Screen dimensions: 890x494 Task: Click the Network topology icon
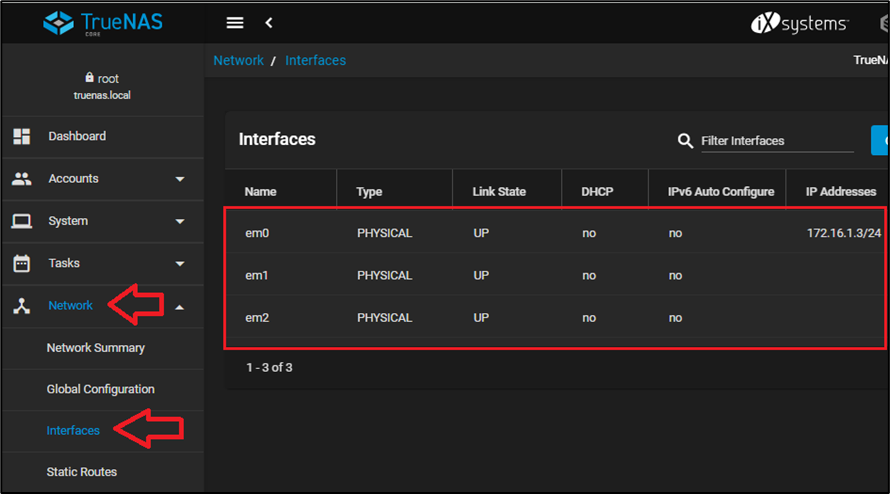coord(21,306)
